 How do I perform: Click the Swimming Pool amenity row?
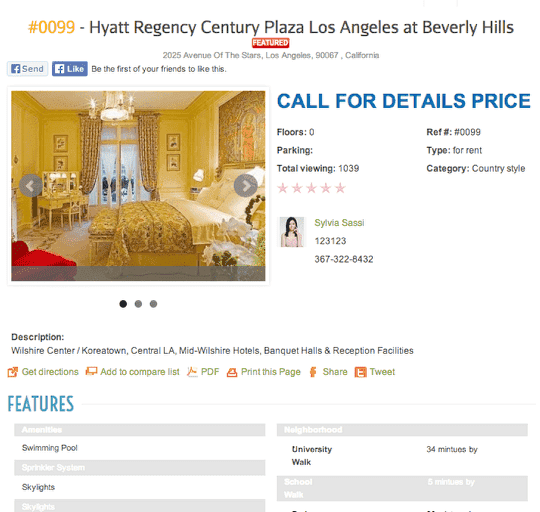(140, 448)
